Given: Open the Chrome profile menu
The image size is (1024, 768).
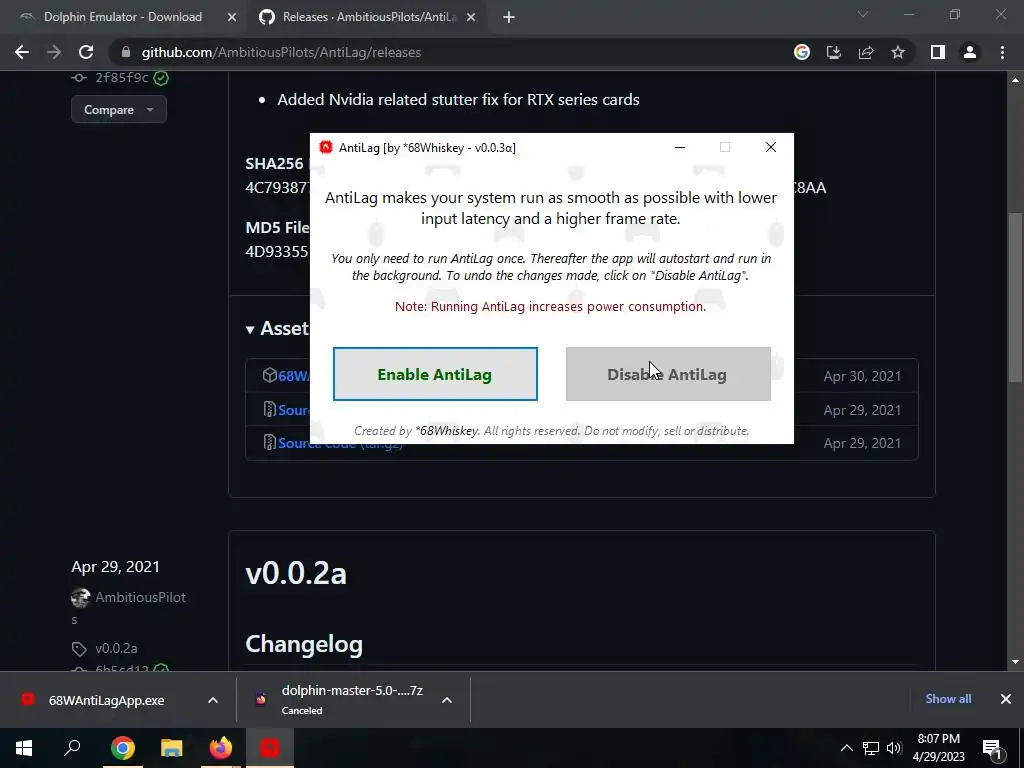Looking at the screenshot, I should pos(970,52).
